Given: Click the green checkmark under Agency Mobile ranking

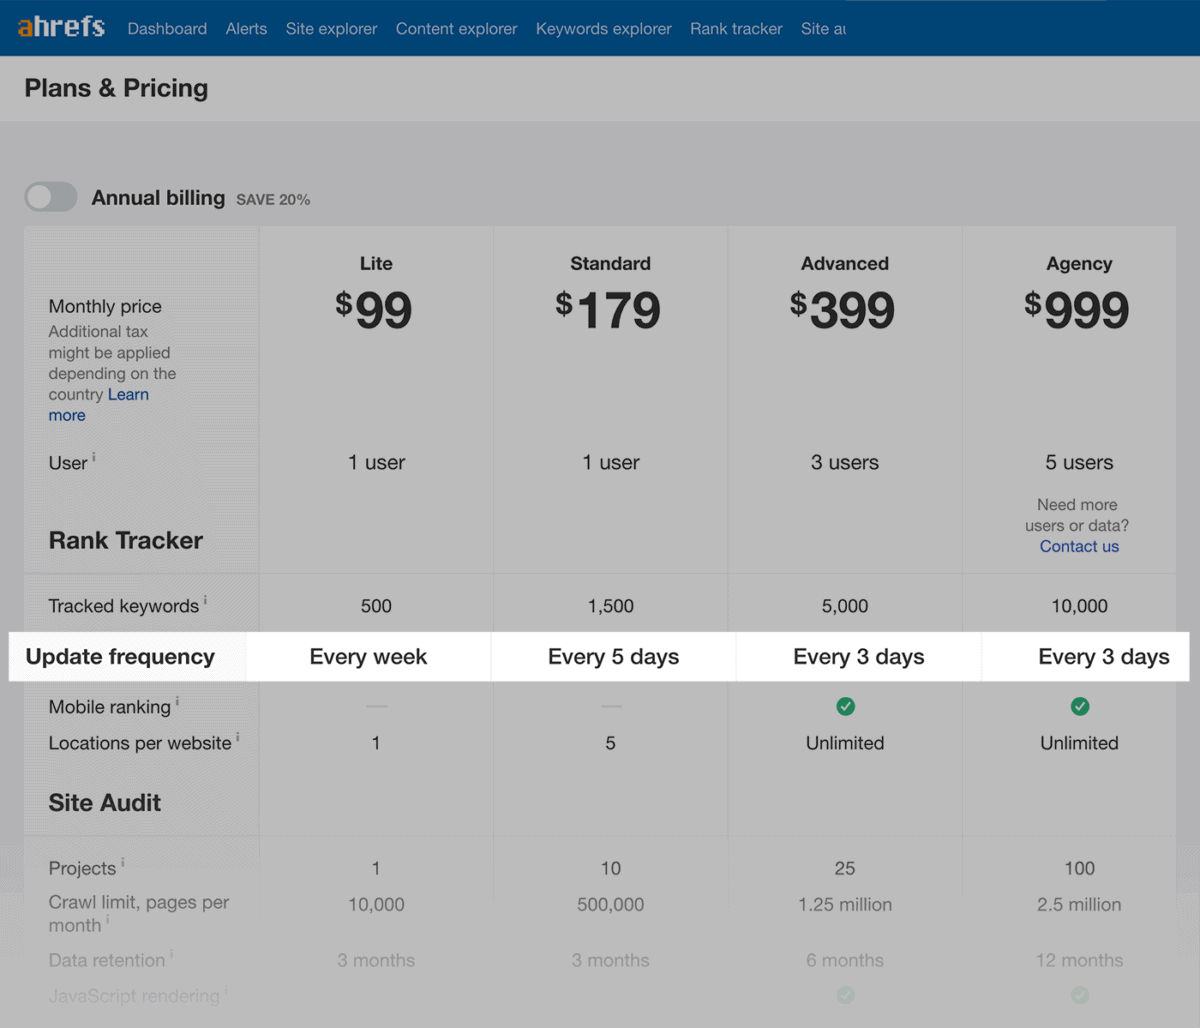Looking at the screenshot, I should click(x=1079, y=706).
